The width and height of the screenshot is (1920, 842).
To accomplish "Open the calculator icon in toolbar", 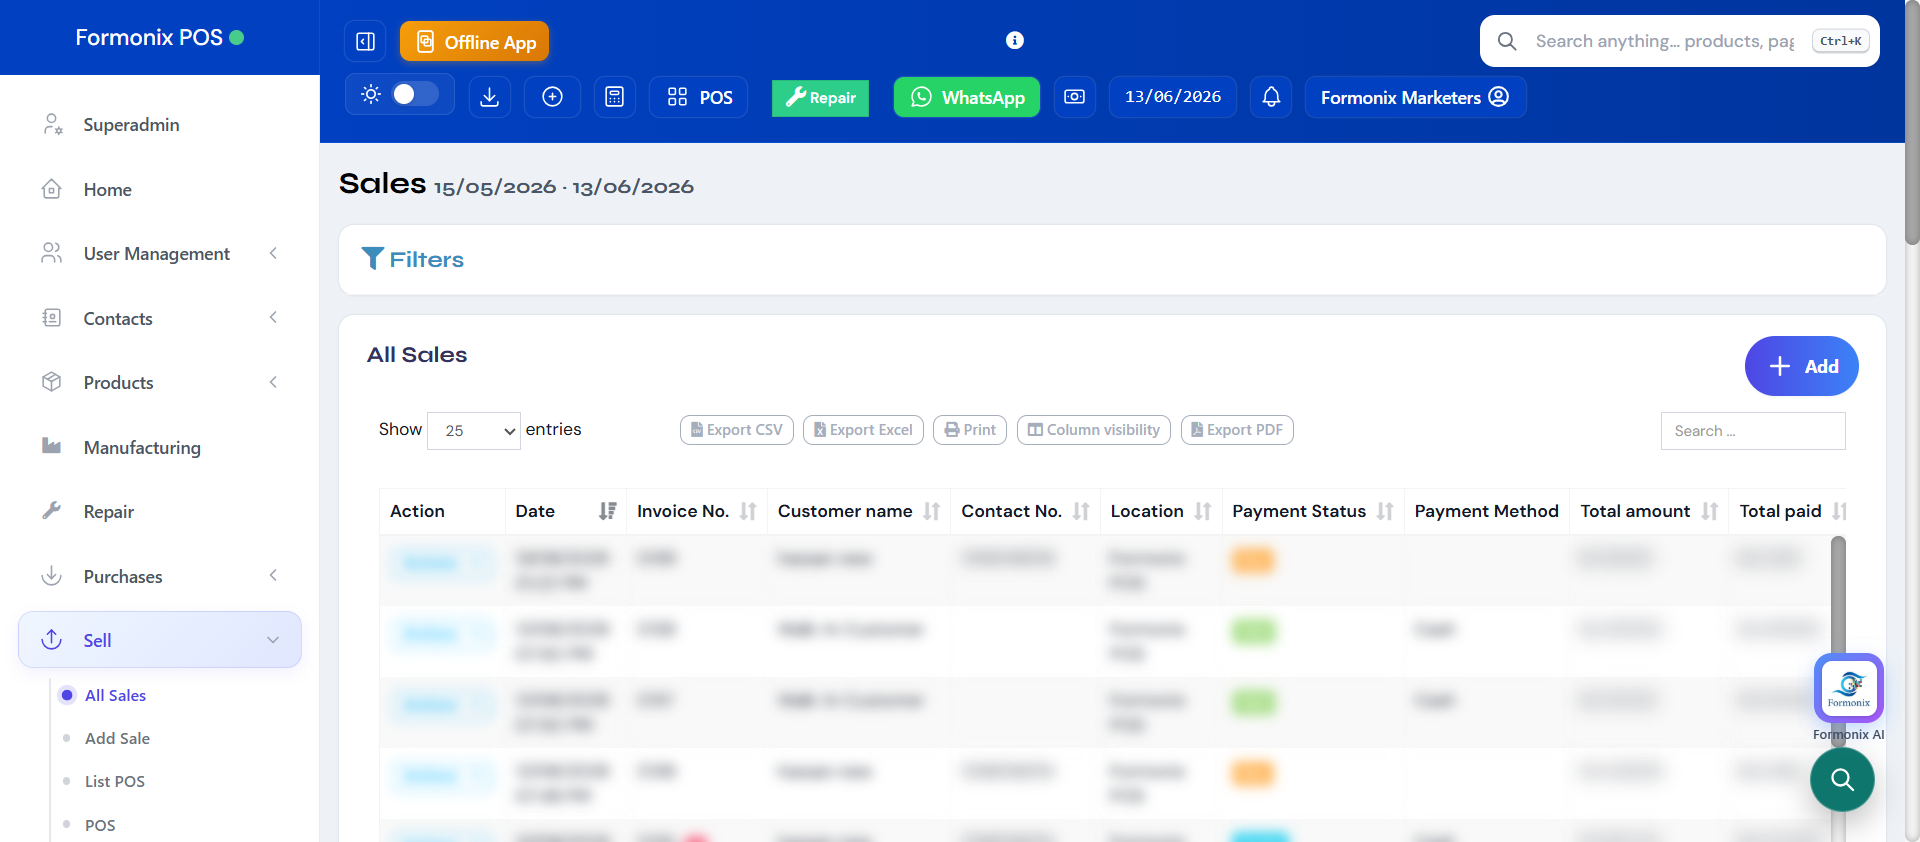I will (615, 97).
